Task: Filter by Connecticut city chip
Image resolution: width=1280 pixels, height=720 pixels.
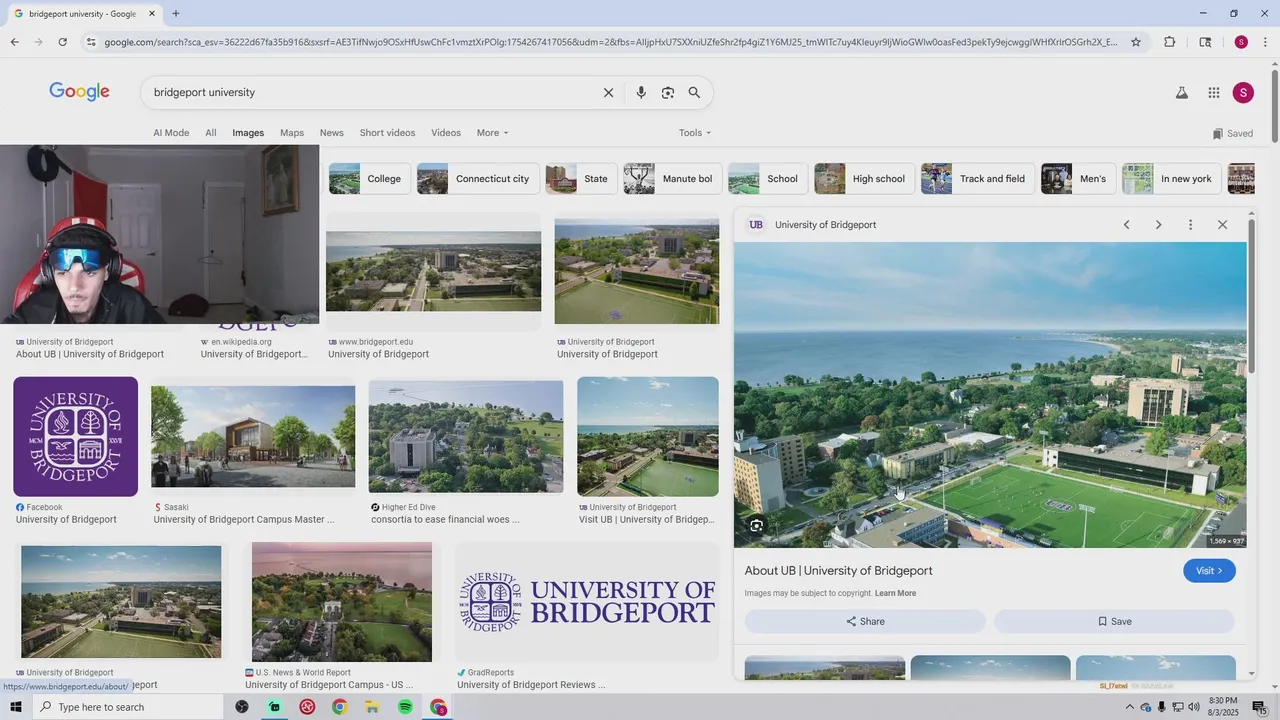Action: pos(478,179)
